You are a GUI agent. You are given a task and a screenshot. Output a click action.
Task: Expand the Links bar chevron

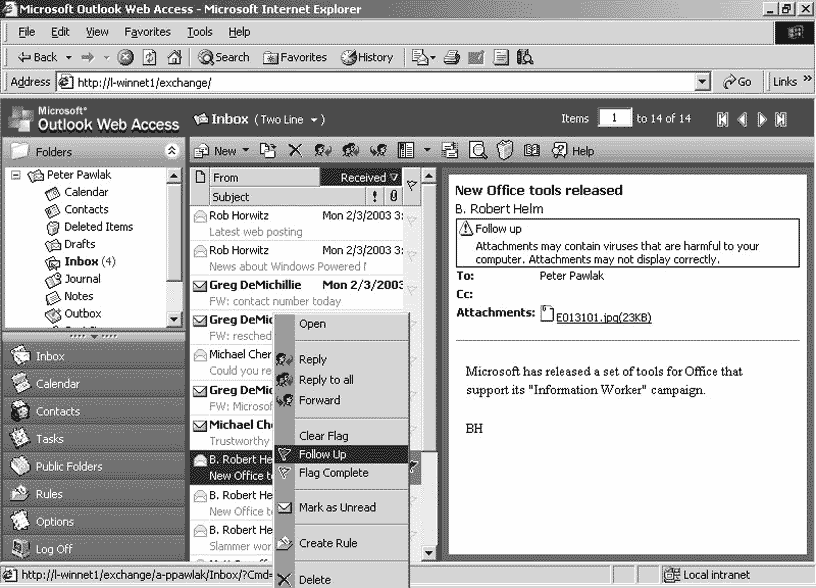click(x=807, y=79)
